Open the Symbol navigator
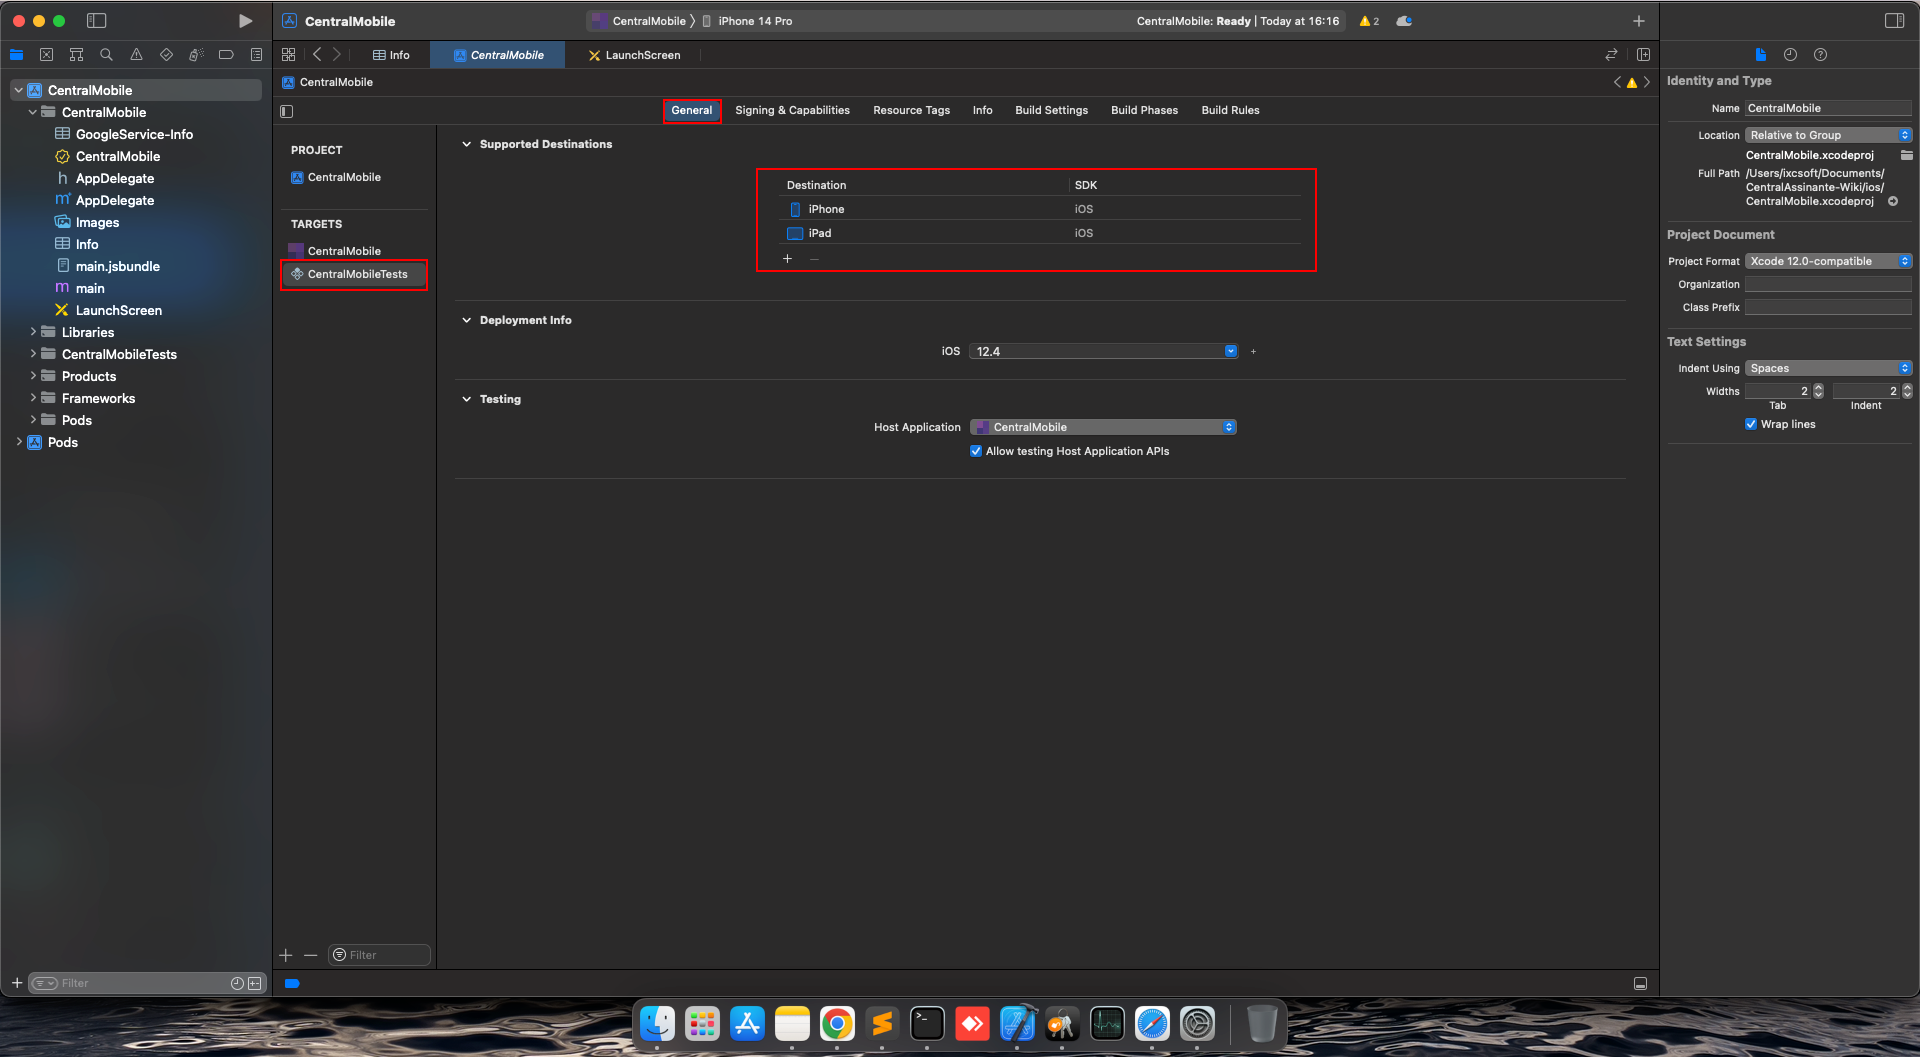Image resolution: width=1920 pixels, height=1057 pixels. pos(76,55)
